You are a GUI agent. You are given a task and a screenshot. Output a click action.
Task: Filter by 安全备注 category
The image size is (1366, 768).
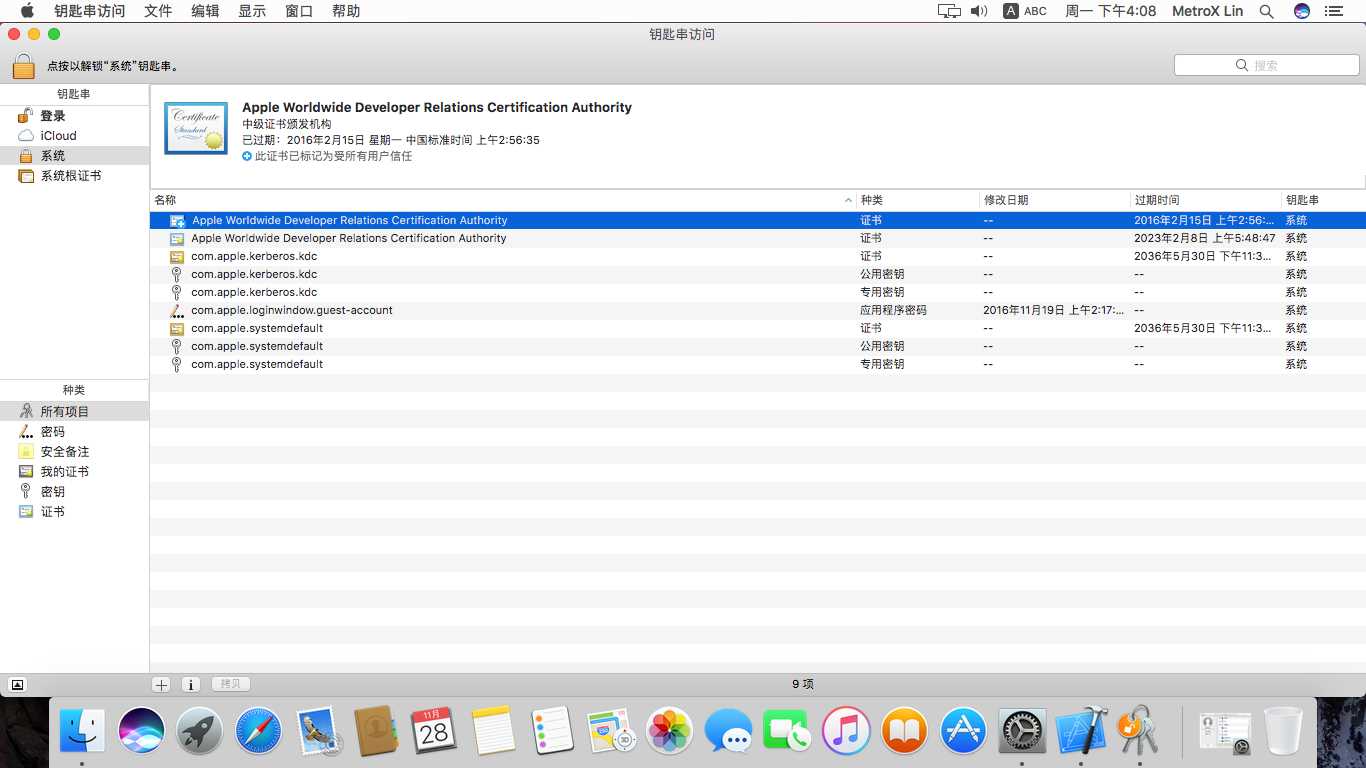click(x=75, y=452)
